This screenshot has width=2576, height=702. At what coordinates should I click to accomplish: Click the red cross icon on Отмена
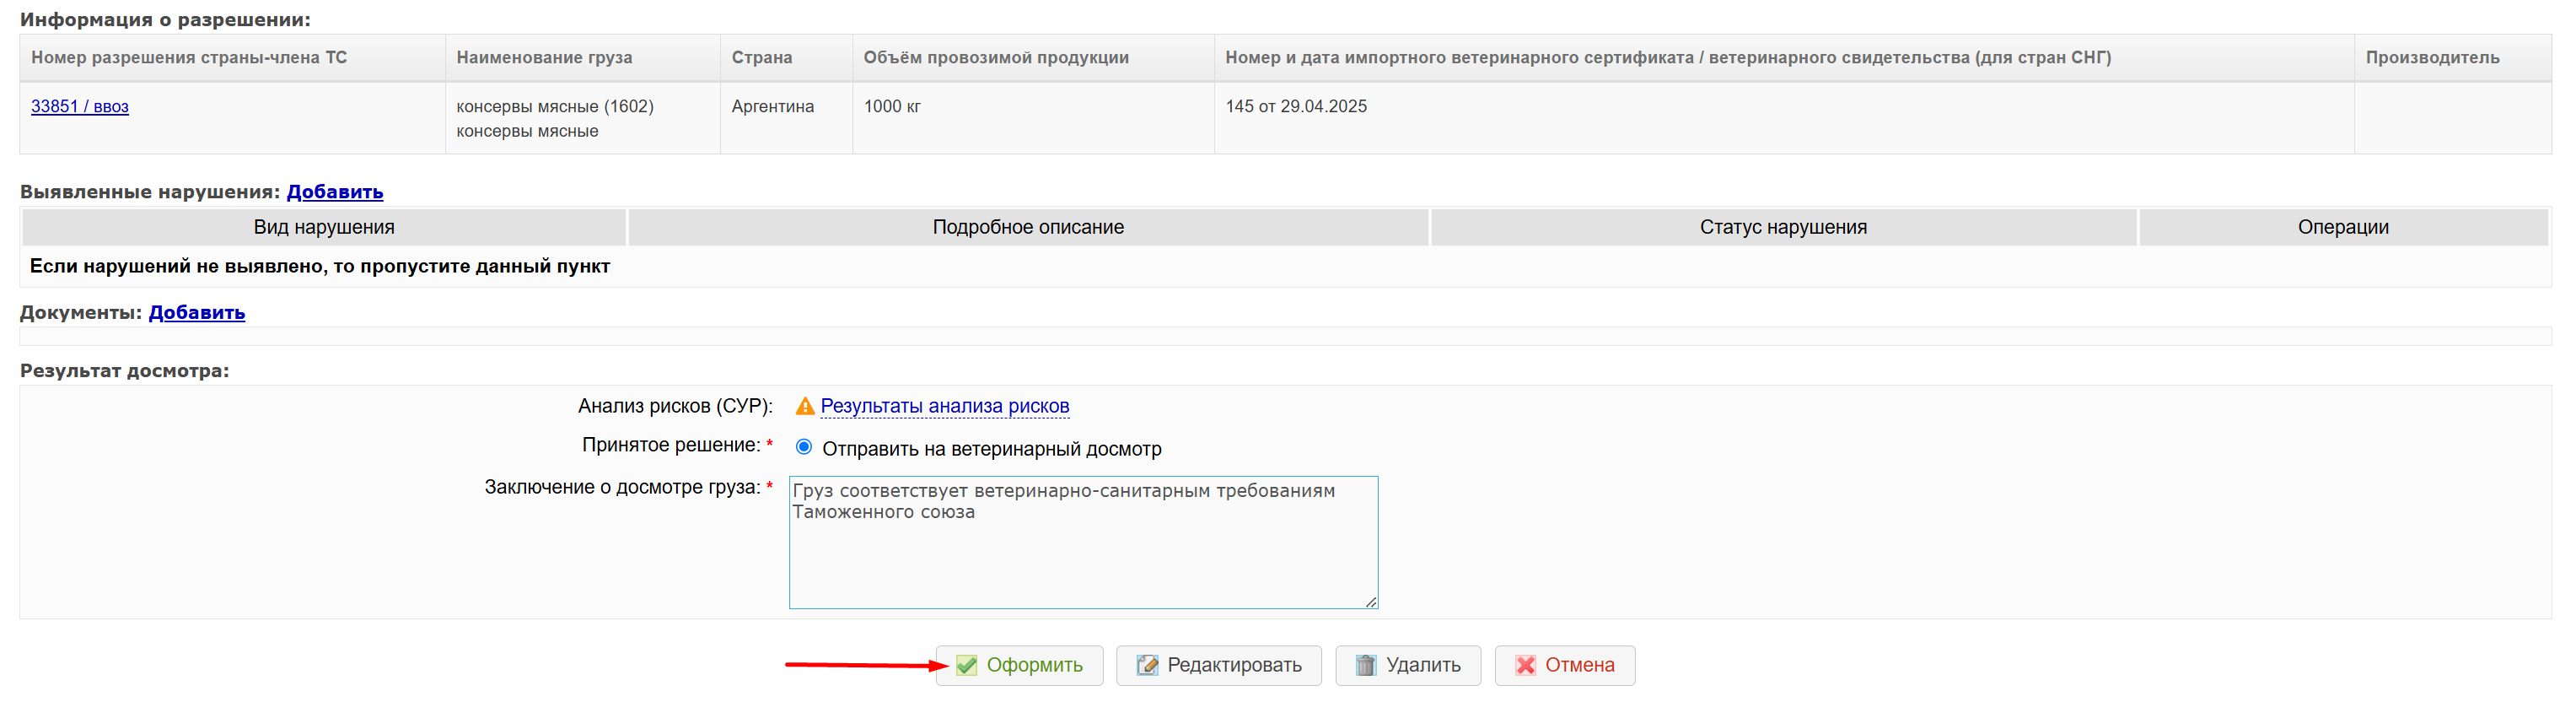[x=1525, y=666]
